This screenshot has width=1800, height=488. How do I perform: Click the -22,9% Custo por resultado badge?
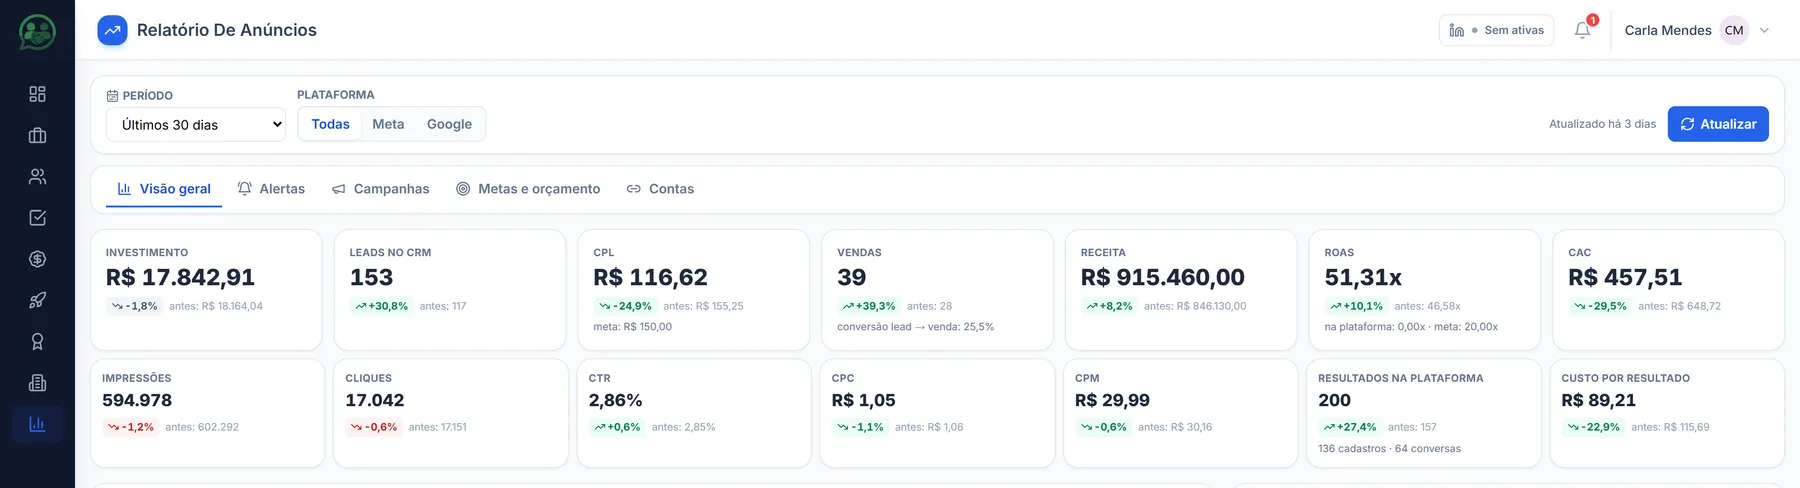pyautogui.click(x=1593, y=427)
